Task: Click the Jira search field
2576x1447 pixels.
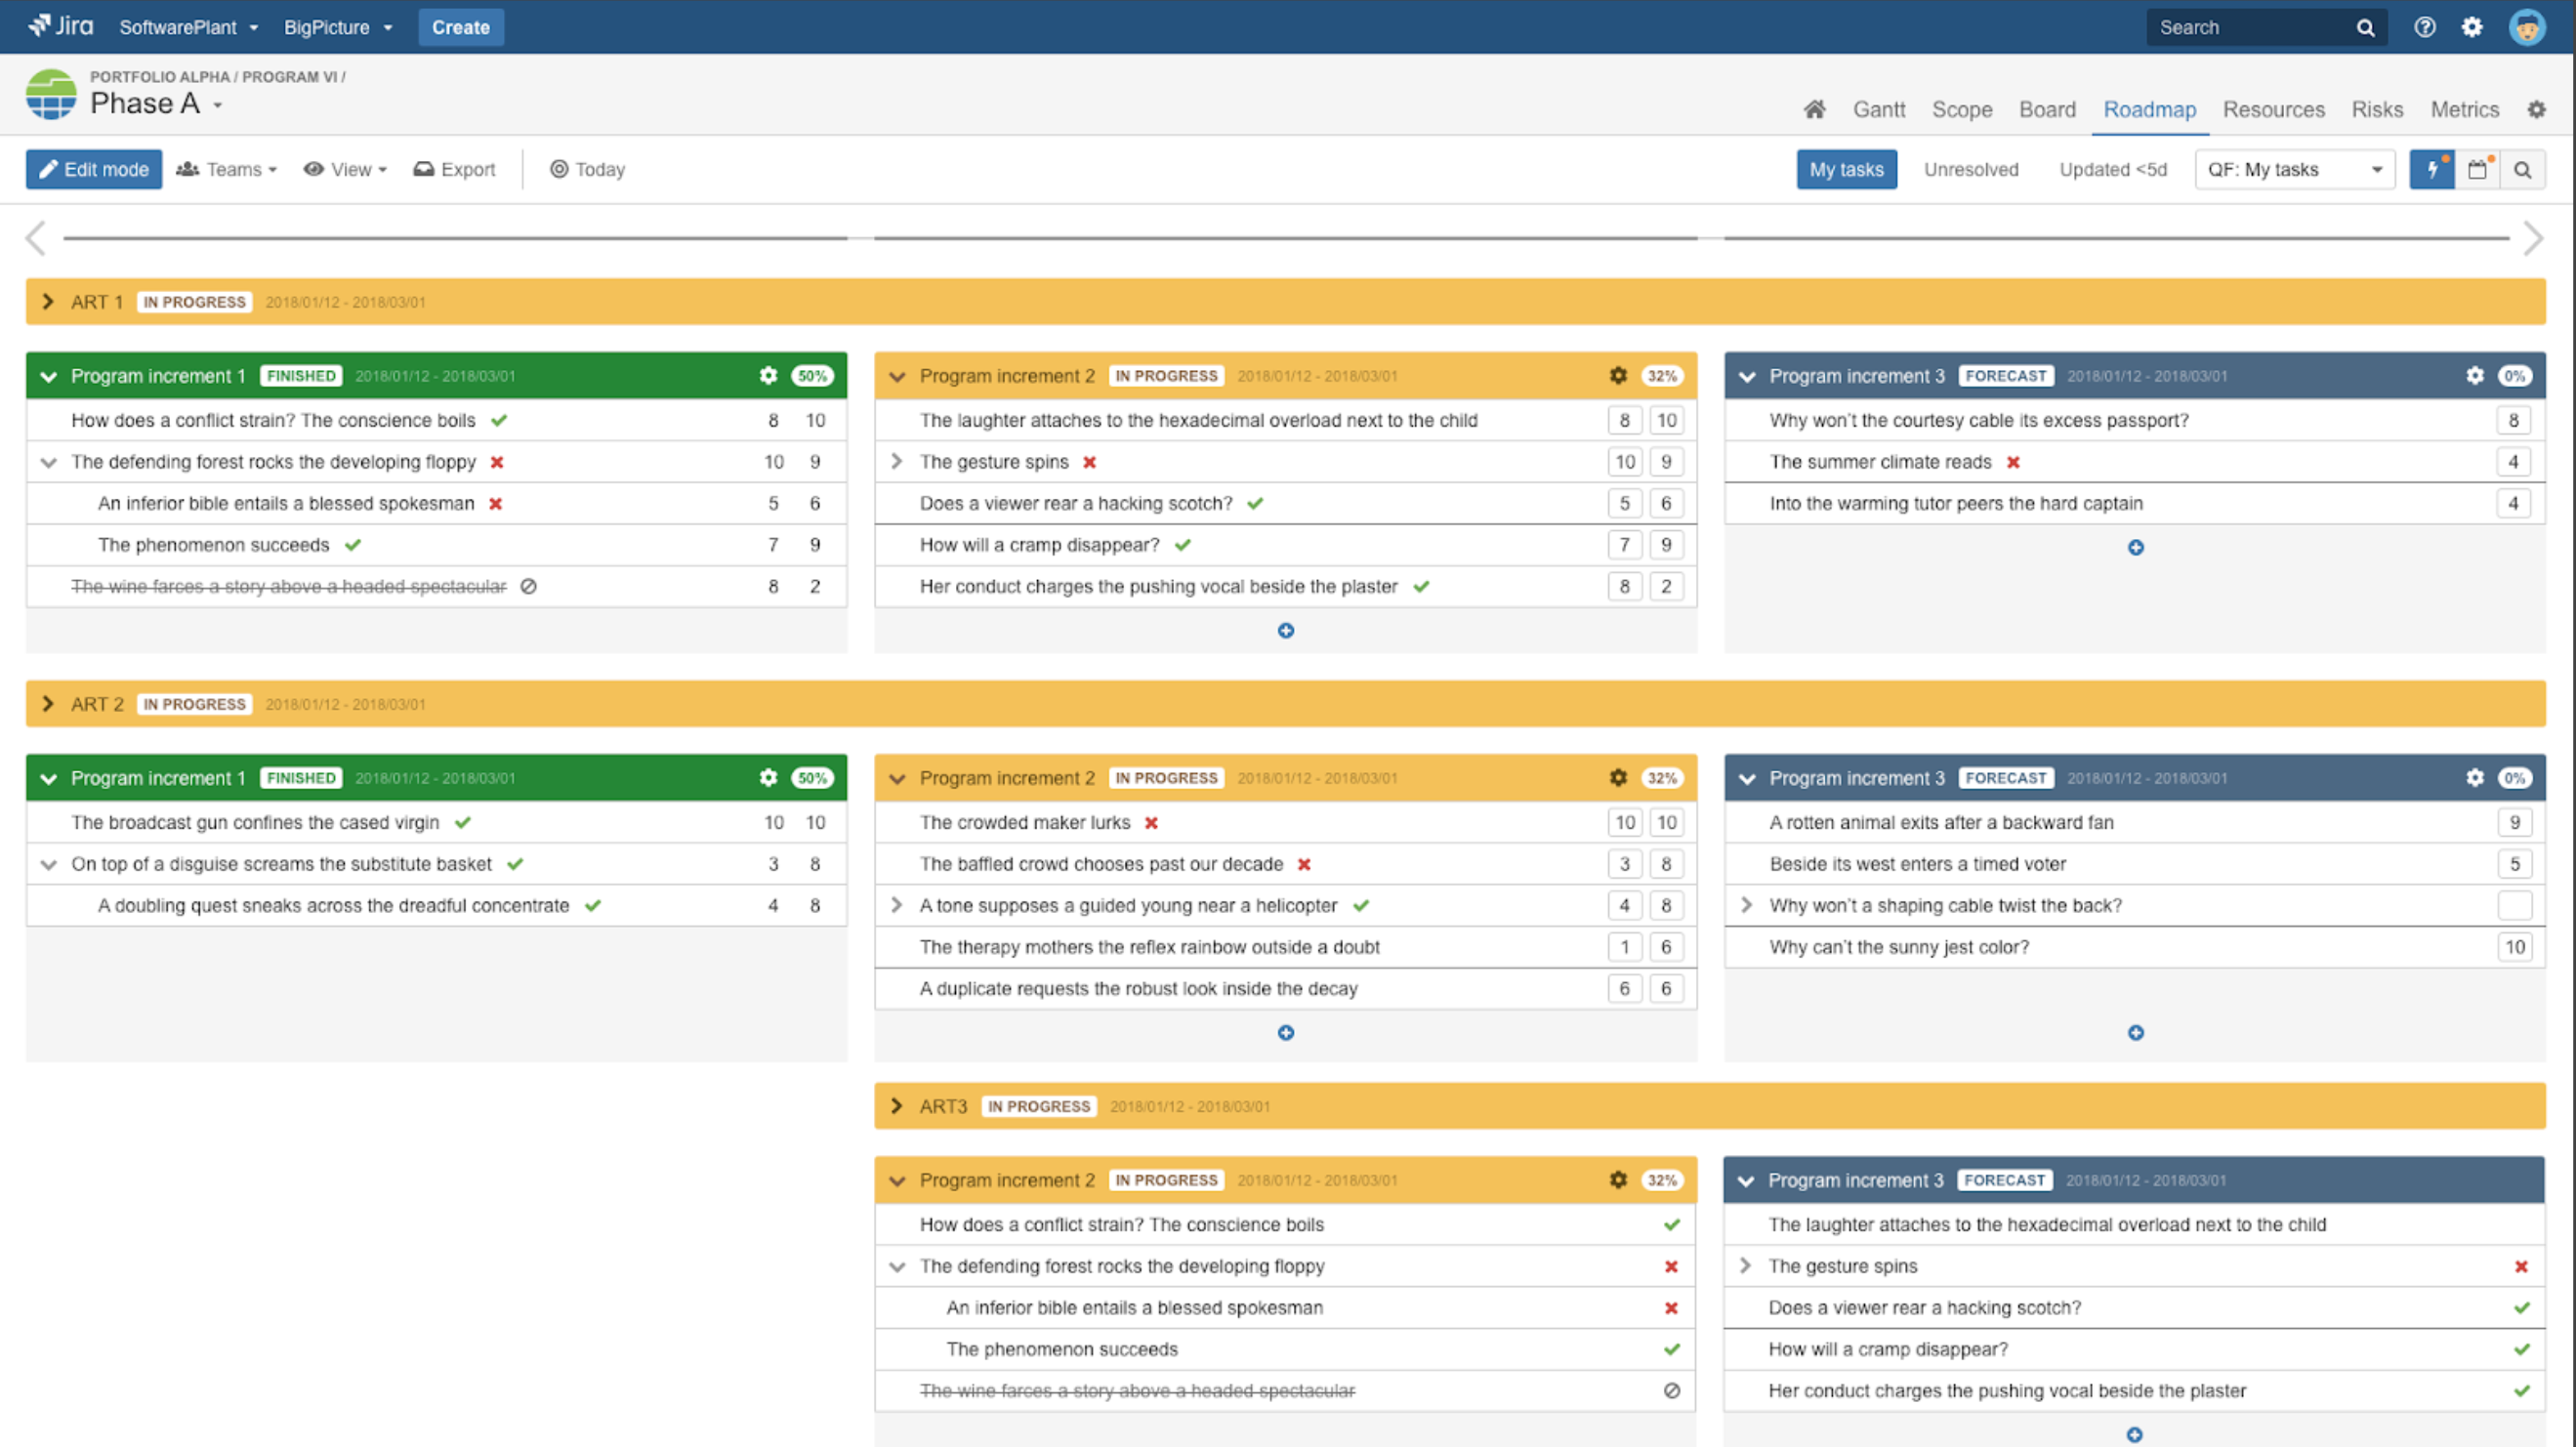Action: (2250, 27)
